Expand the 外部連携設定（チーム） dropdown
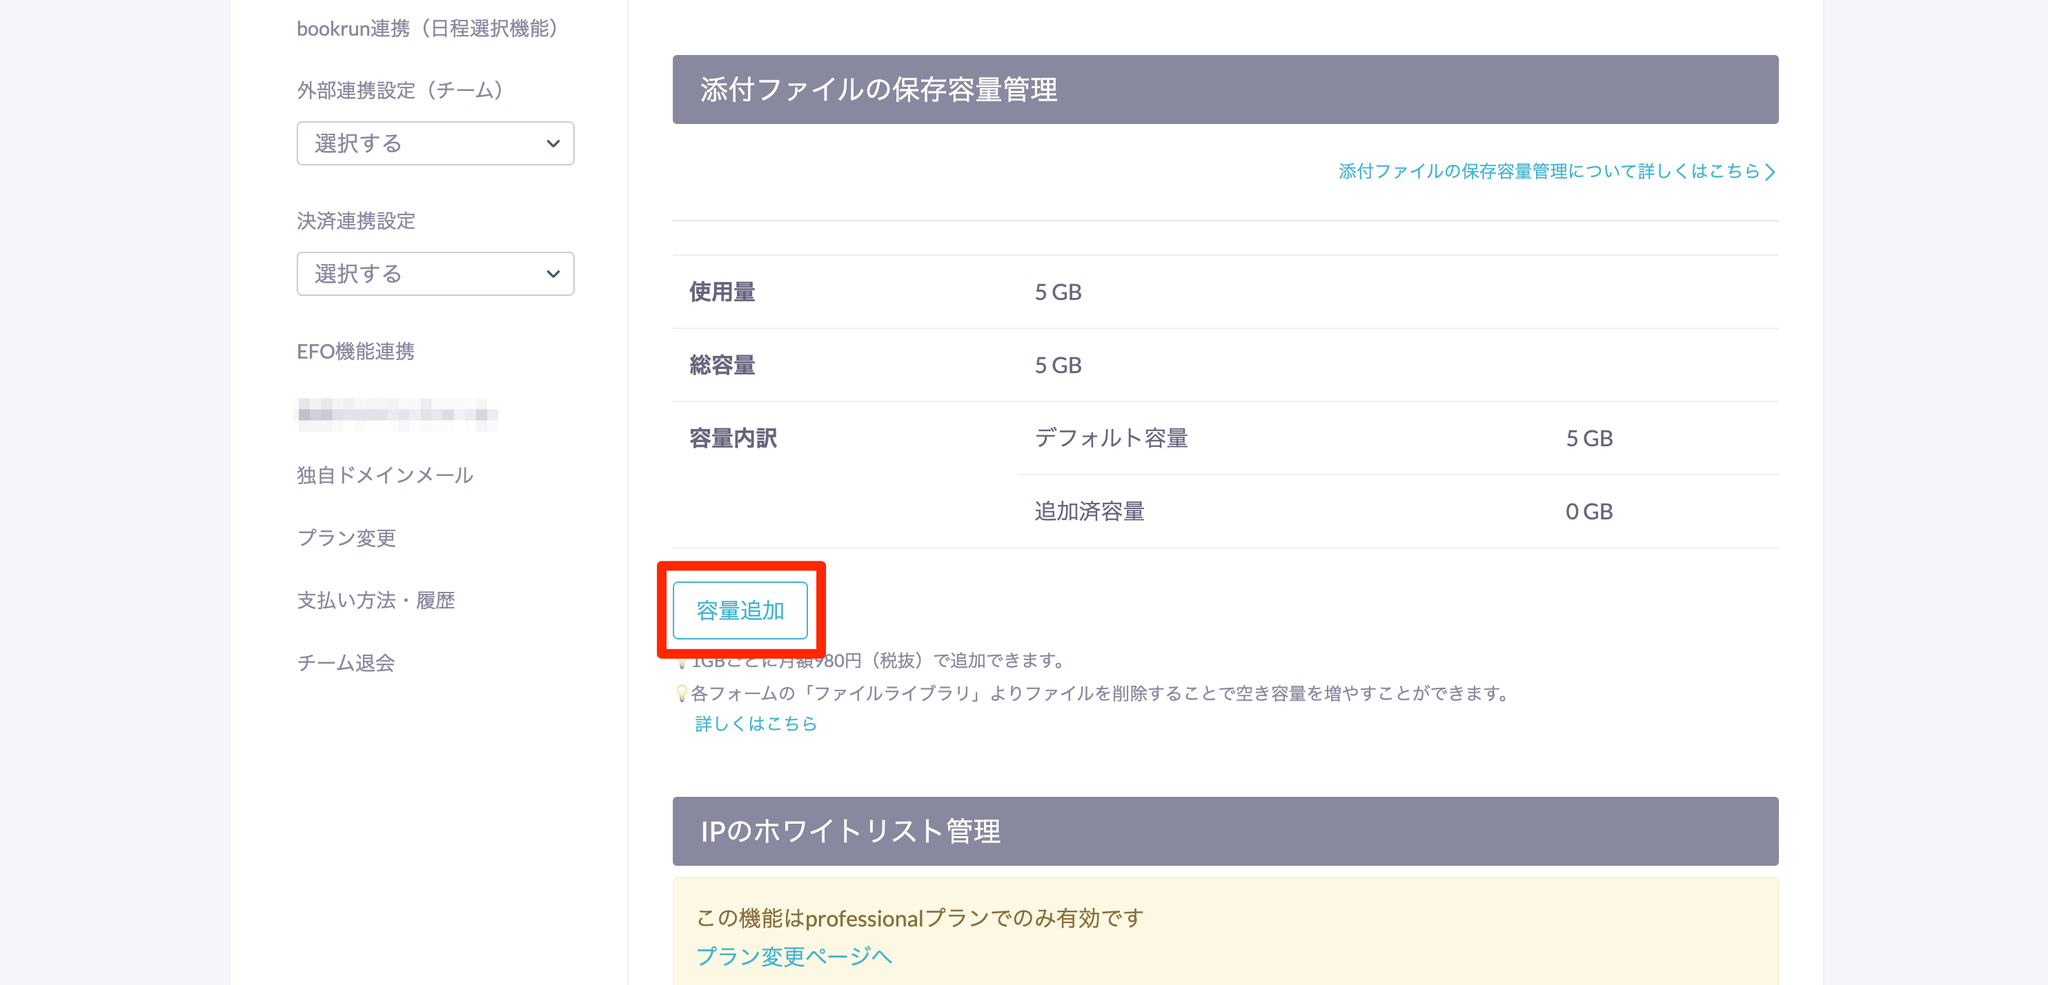The width and height of the screenshot is (2048, 985). pos(435,144)
